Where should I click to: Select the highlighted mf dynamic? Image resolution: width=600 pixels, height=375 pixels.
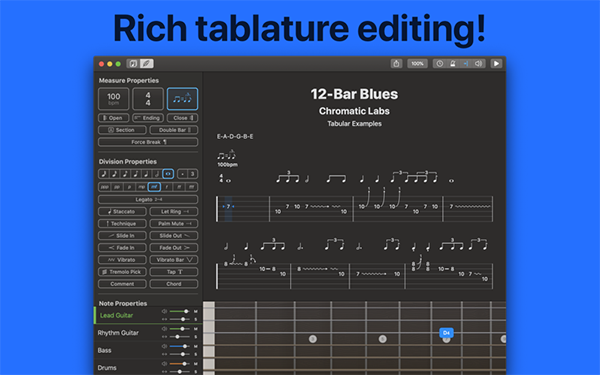click(x=154, y=187)
